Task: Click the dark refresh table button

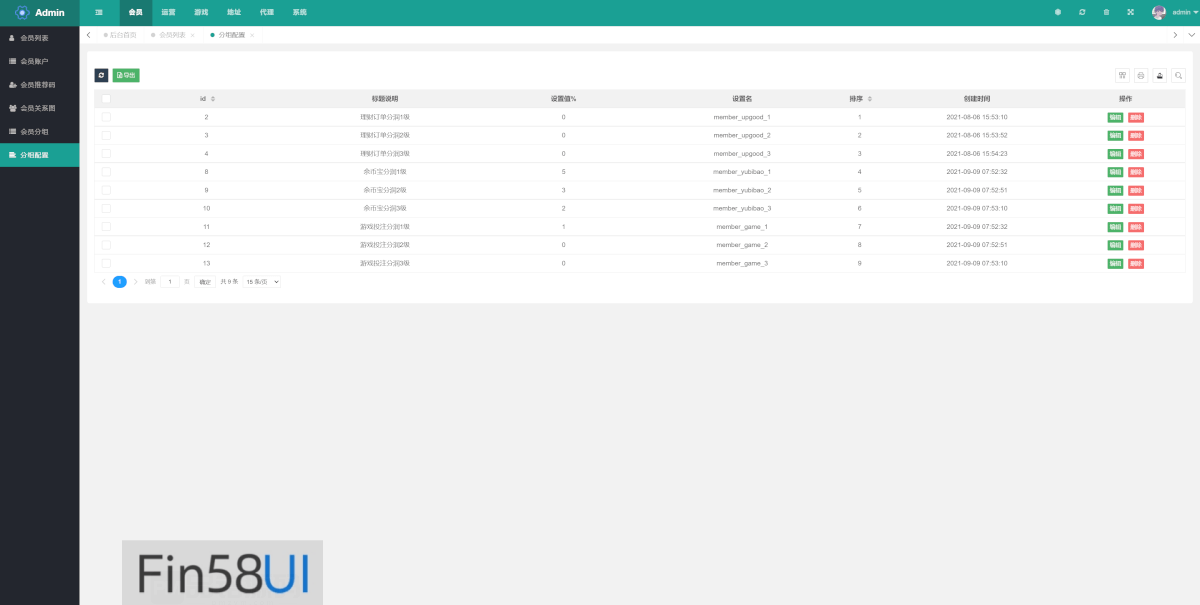Action: point(101,75)
